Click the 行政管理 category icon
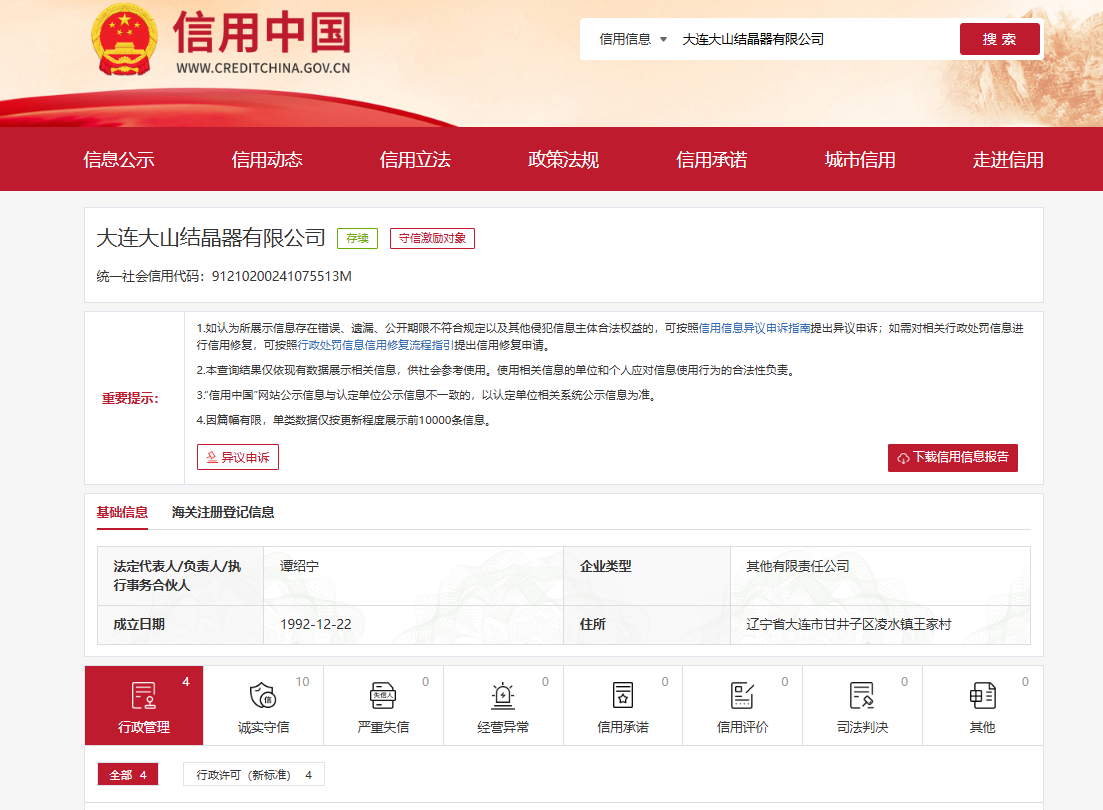Screen dimensions: 1103x810 tap(143, 695)
